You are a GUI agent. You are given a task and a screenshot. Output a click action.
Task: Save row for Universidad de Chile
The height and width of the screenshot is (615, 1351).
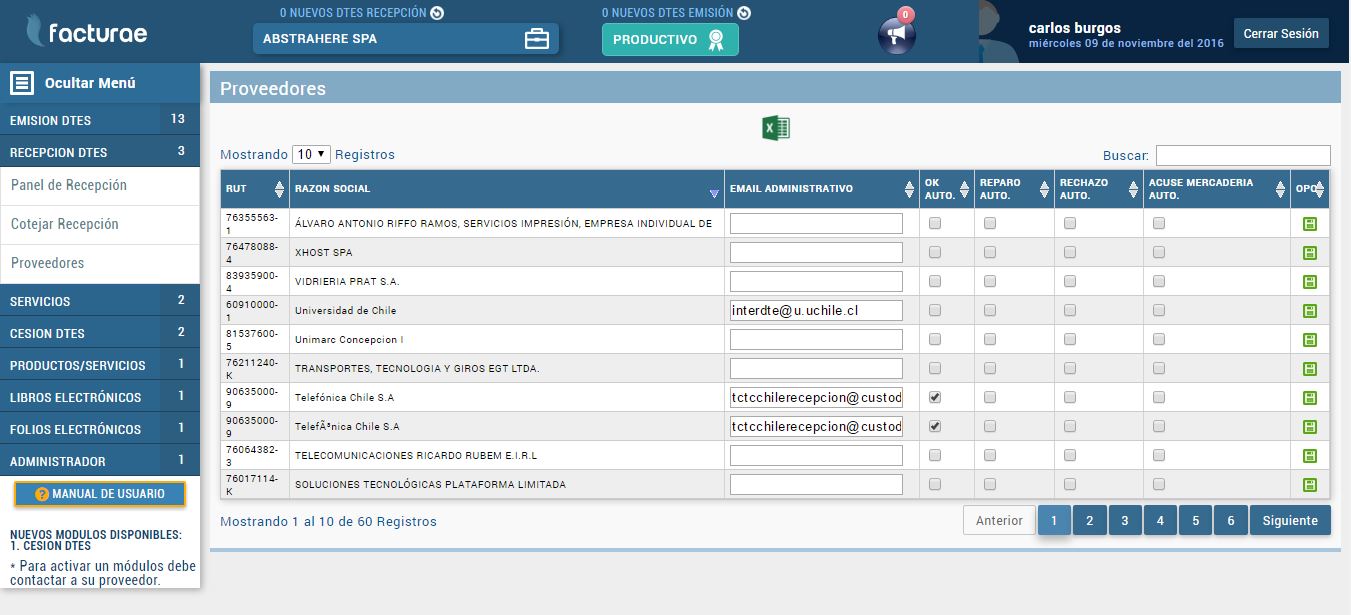(1310, 311)
